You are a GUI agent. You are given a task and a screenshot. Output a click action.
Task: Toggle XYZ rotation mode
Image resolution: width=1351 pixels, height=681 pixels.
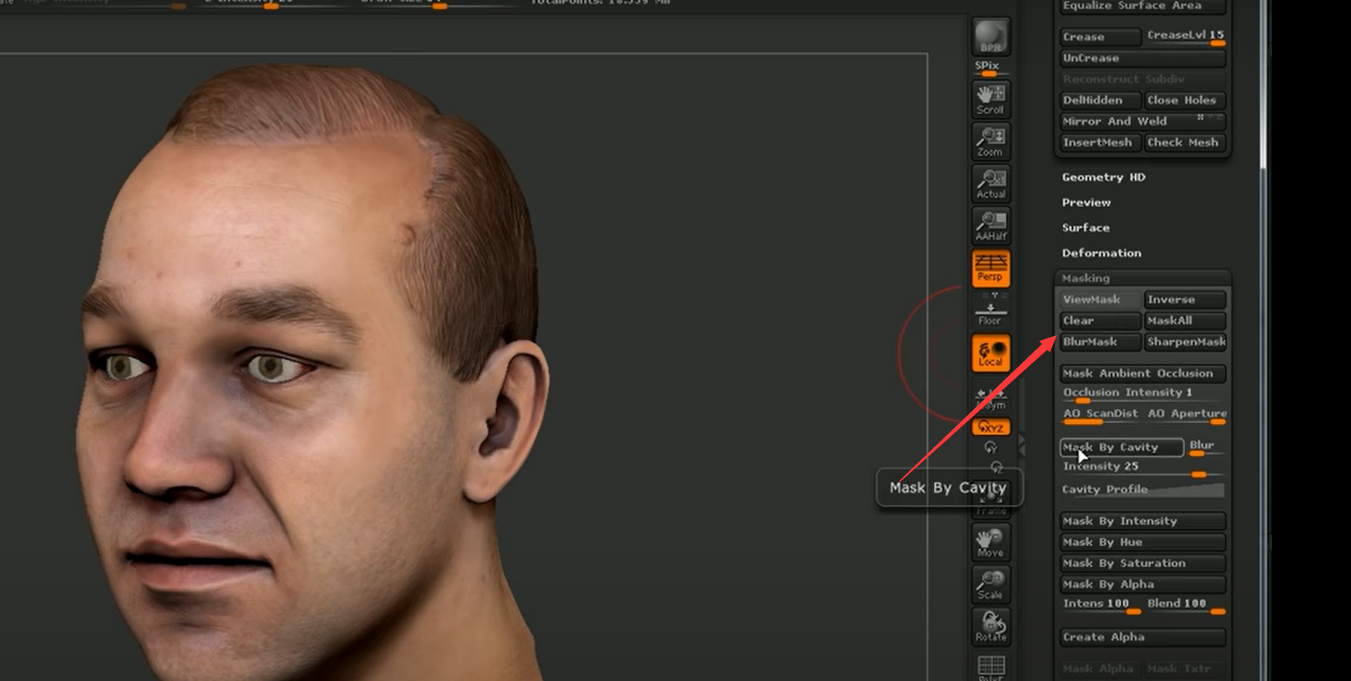click(x=990, y=427)
